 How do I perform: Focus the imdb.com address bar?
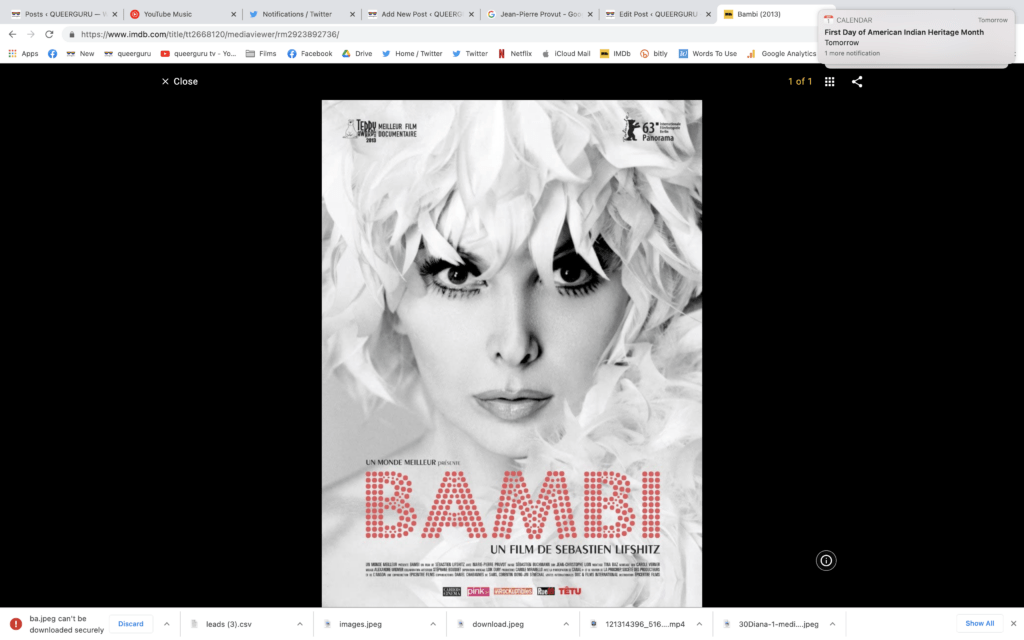pyautogui.click(x=431, y=34)
